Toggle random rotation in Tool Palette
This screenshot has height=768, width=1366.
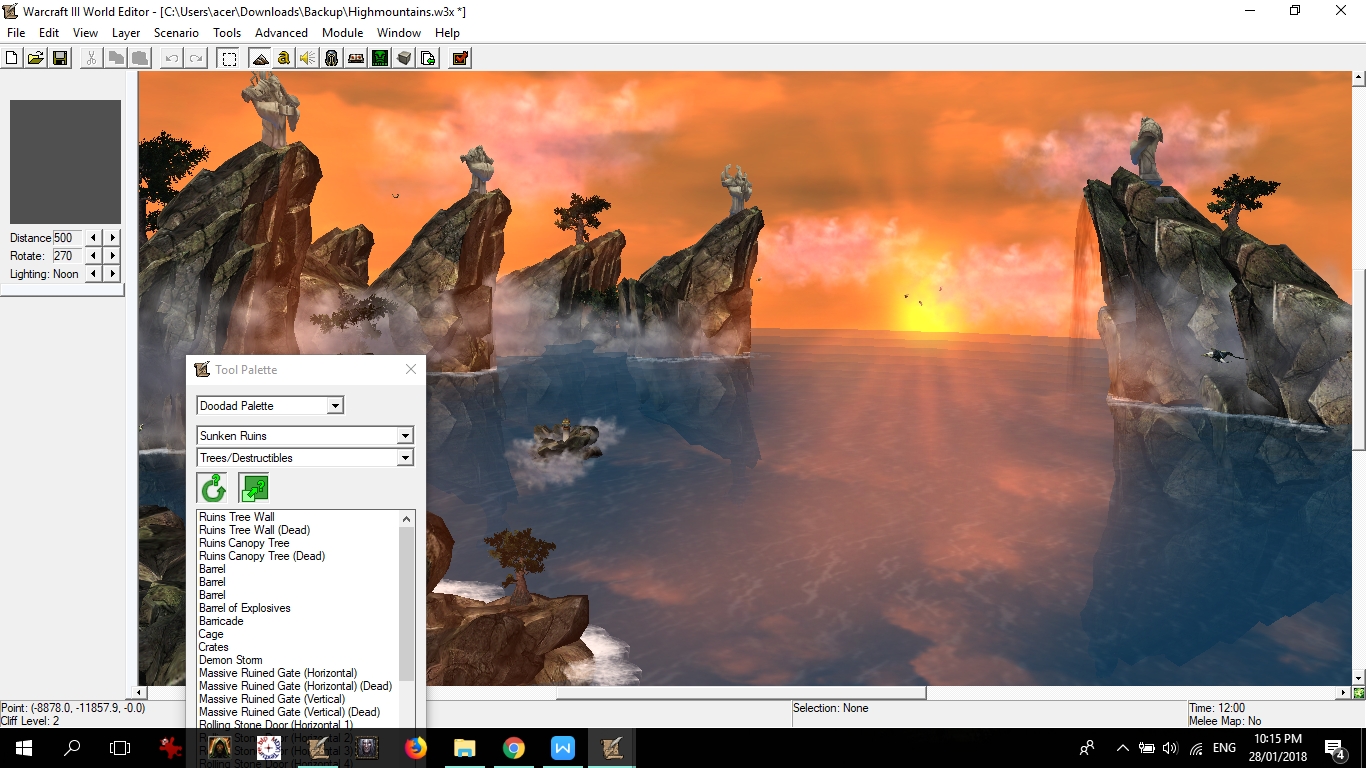(x=213, y=488)
